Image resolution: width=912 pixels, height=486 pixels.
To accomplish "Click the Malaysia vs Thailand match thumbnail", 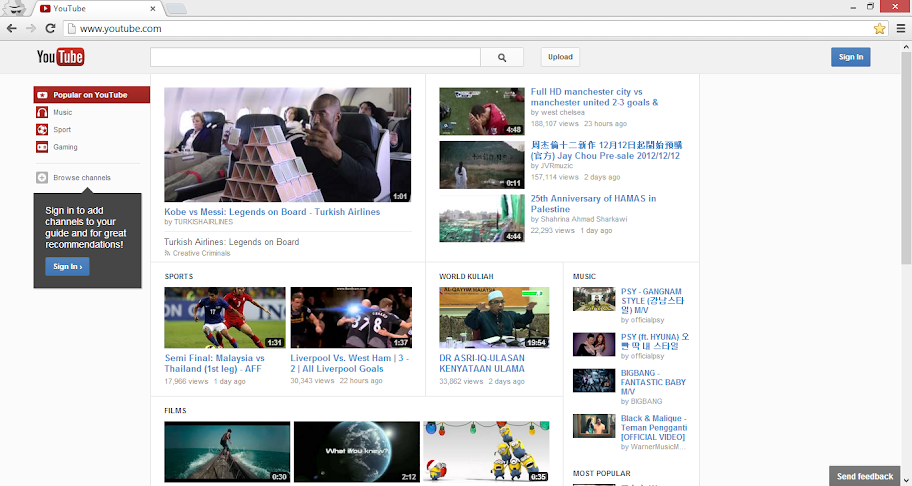I will 225,317.
